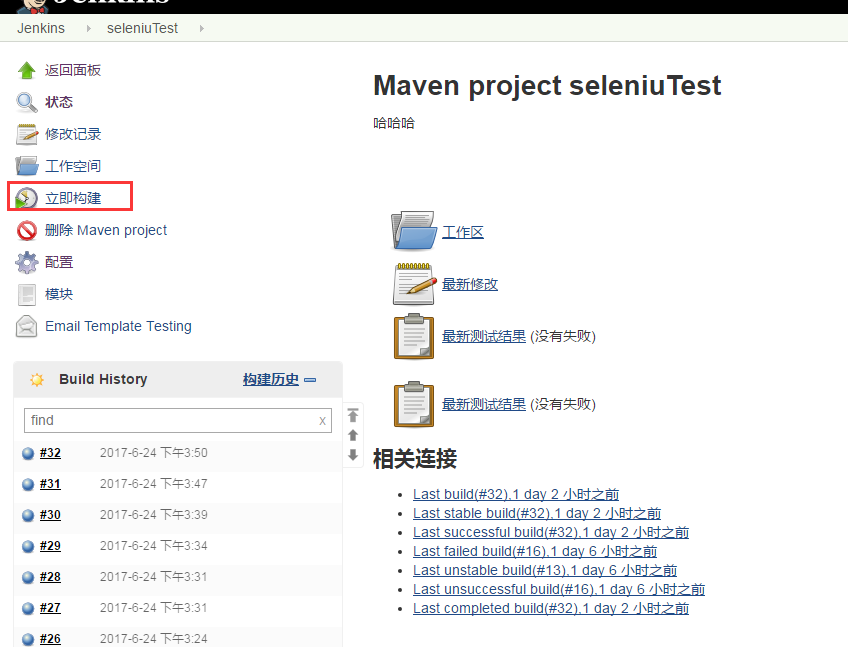The width and height of the screenshot is (848, 647).
Task: Click the red prohibition icon for 删除 Maven project
Action: coord(26,230)
